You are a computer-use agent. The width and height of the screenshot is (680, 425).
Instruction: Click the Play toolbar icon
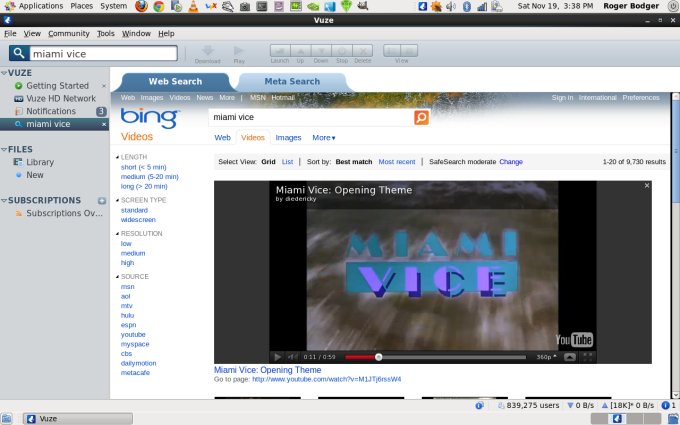tap(239, 50)
